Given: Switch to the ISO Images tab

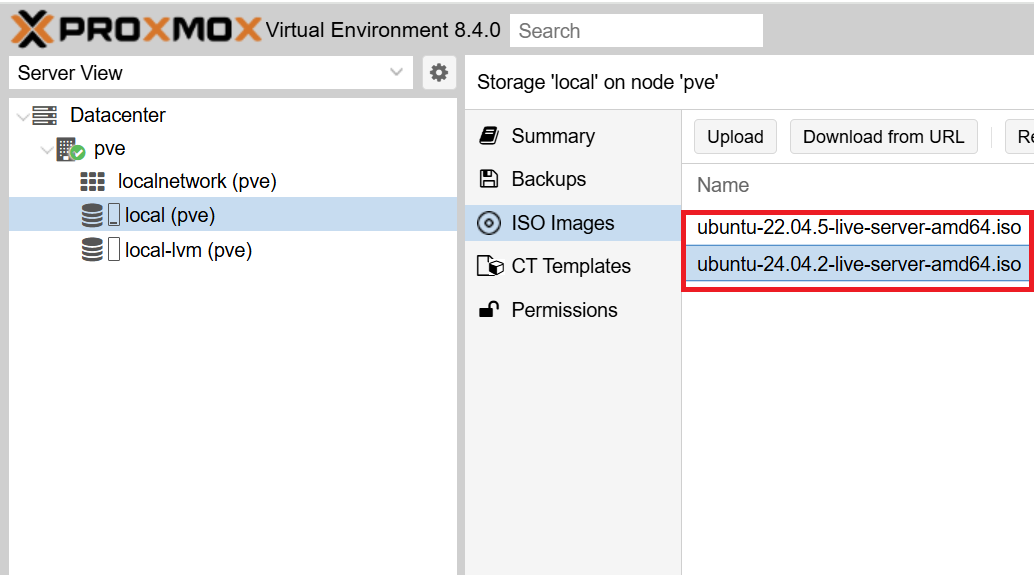Looking at the screenshot, I should 562,223.
